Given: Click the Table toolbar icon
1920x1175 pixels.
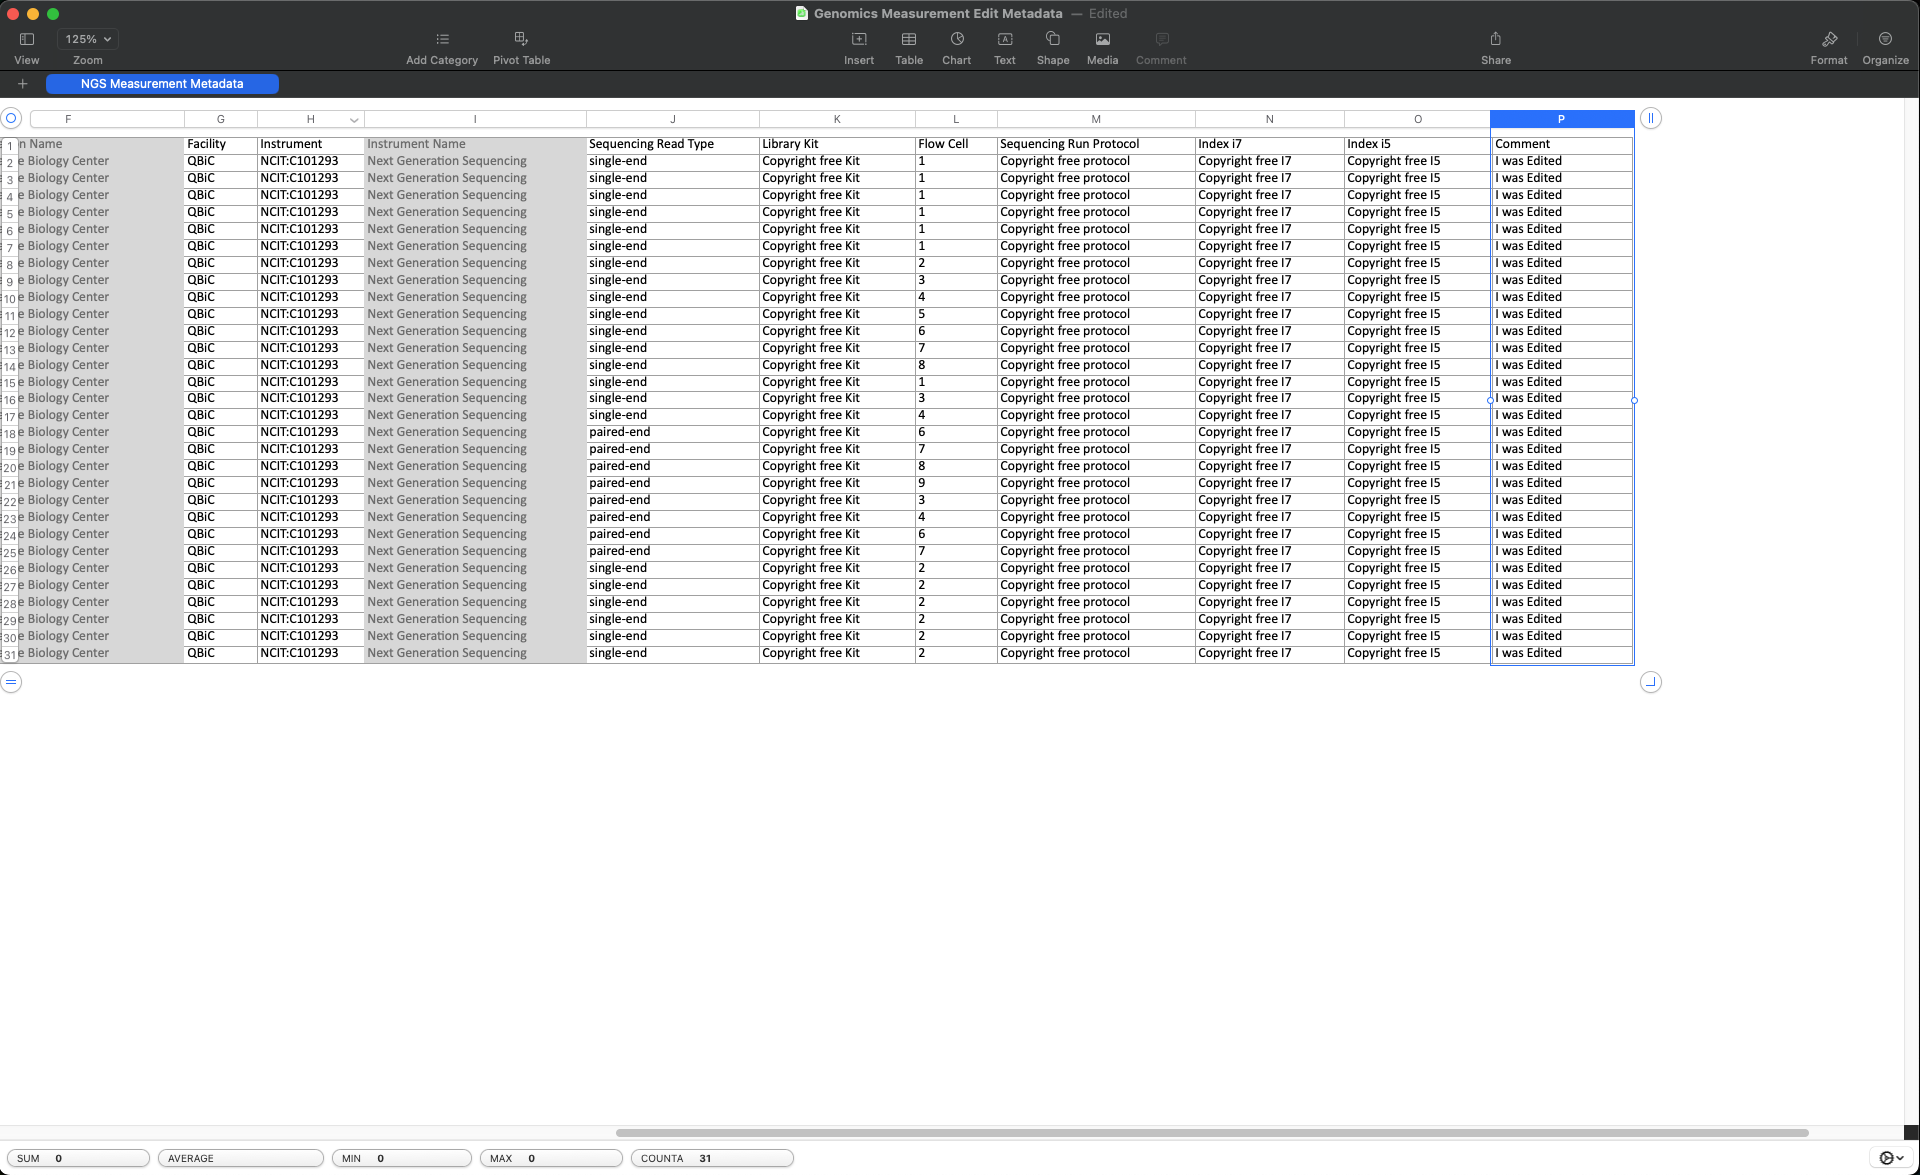Looking at the screenshot, I should coord(908,40).
